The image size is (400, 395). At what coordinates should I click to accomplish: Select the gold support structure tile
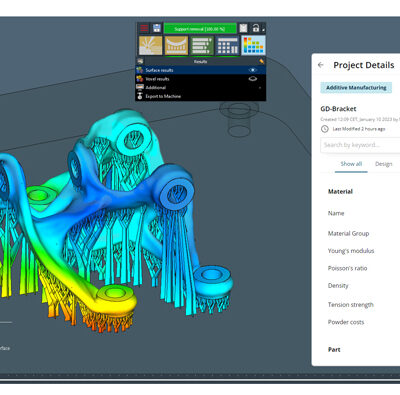(x=176, y=45)
